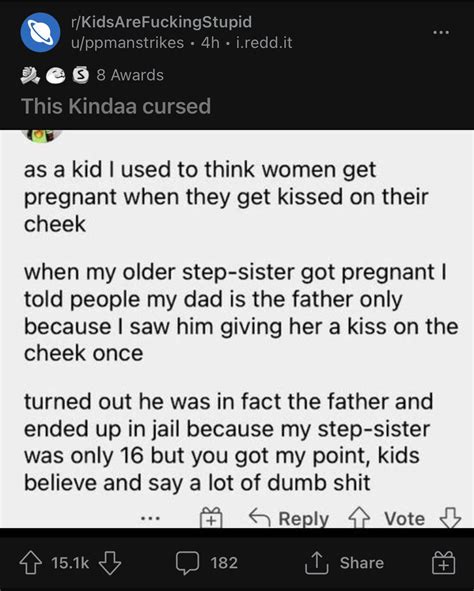Open r/KidsAreFuckingStupid subreddit link

tap(162, 22)
